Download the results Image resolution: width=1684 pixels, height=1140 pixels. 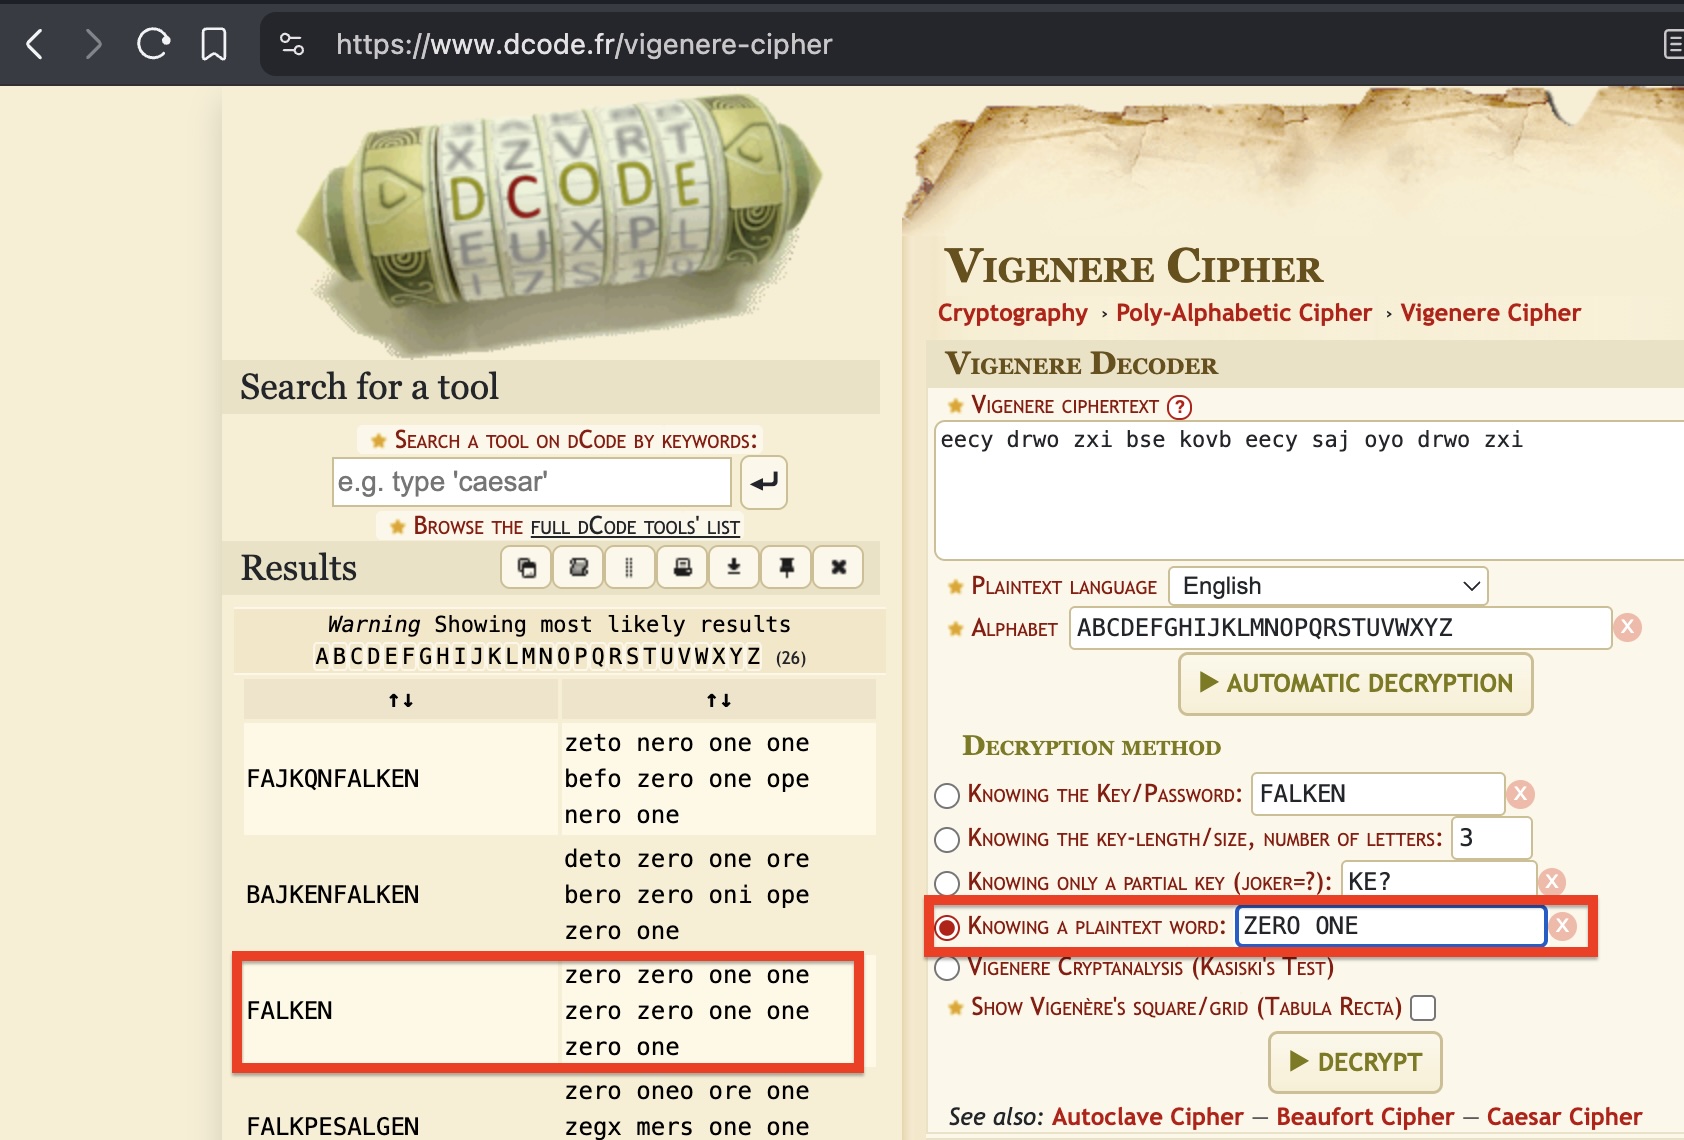(x=734, y=568)
